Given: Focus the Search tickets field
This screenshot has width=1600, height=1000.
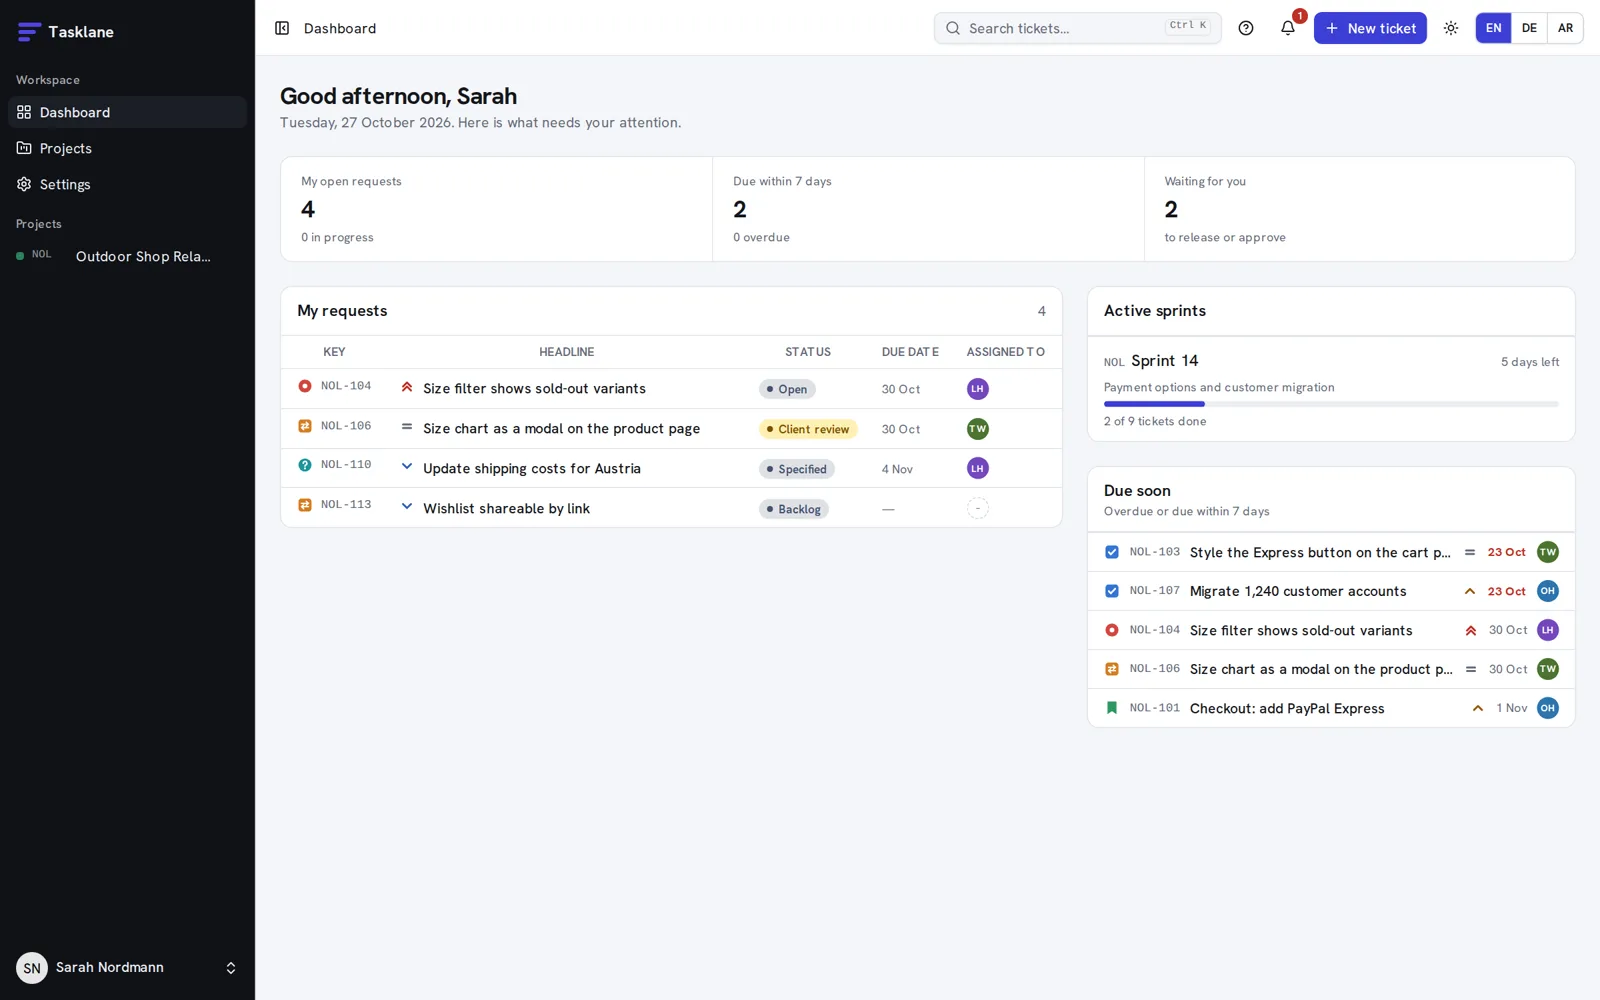Looking at the screenshot, I should 1077,28.
